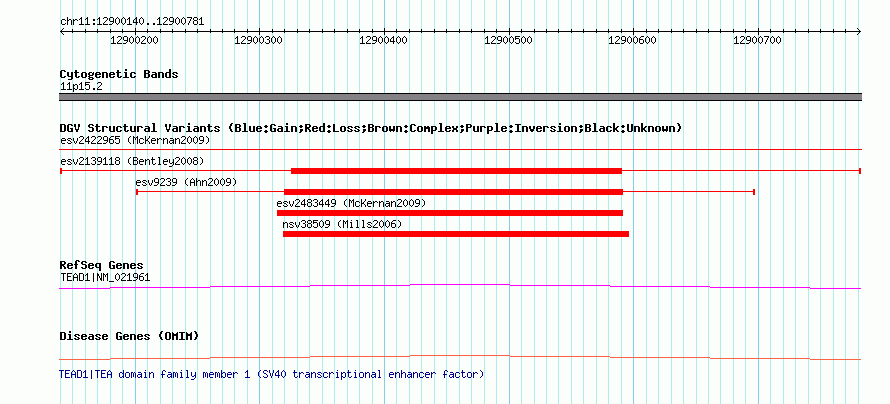Click the red bar under nsv38509
The image size is (890, 404).
click(x=456, y=234)
